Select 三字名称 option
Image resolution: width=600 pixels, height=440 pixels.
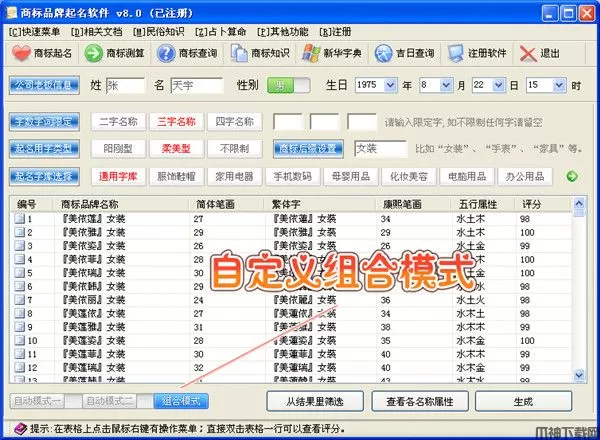(176, 122)
